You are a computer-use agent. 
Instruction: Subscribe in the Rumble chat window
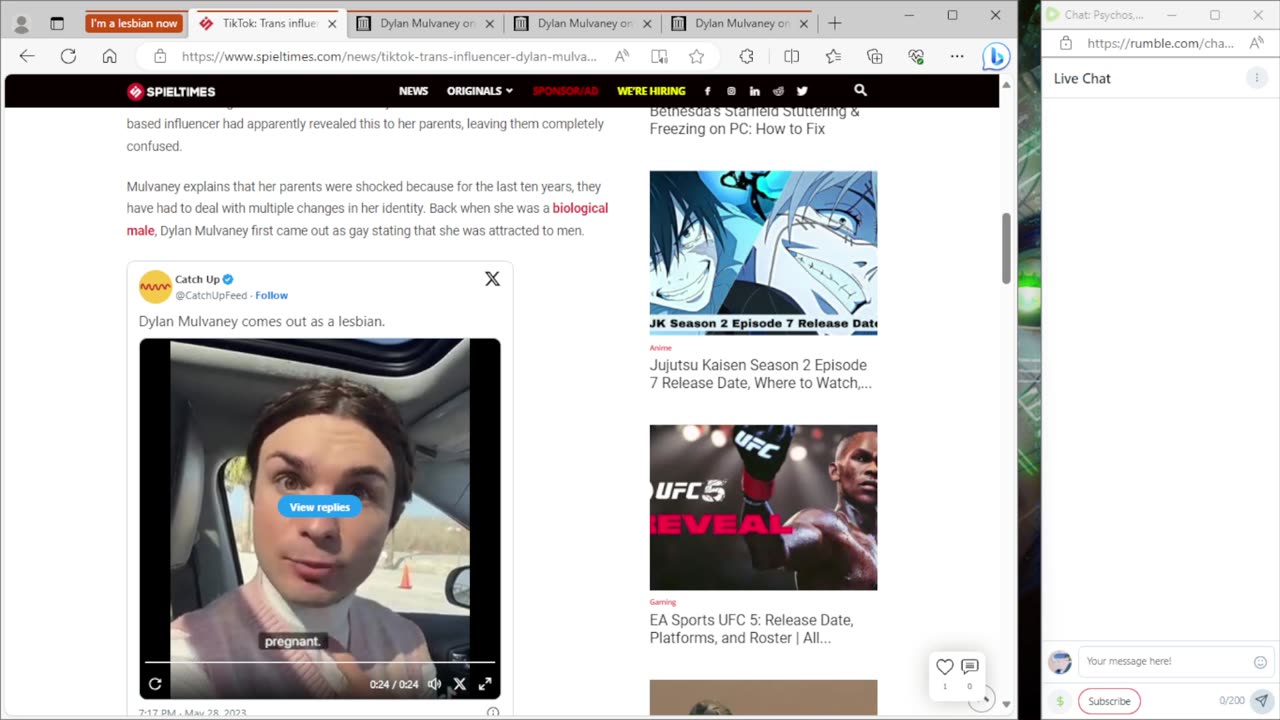(x=1109, y=701)
